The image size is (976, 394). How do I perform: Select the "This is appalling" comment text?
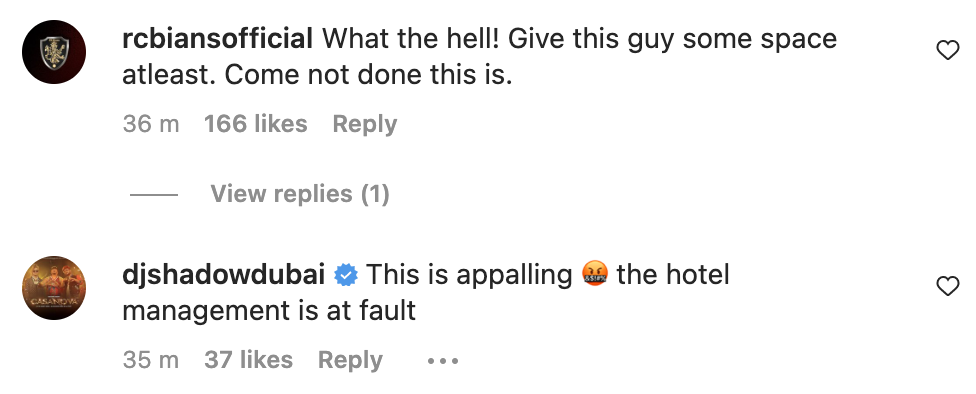469,275
